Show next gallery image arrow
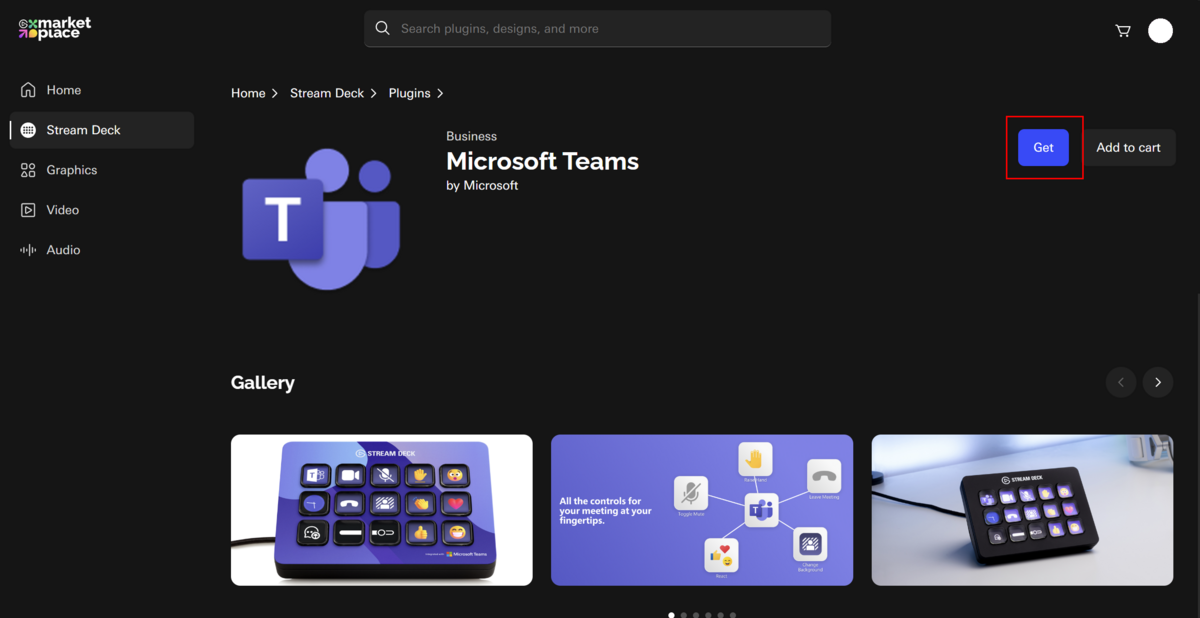Viewport: 1200px width, 618px height. tap(1158, 382)
